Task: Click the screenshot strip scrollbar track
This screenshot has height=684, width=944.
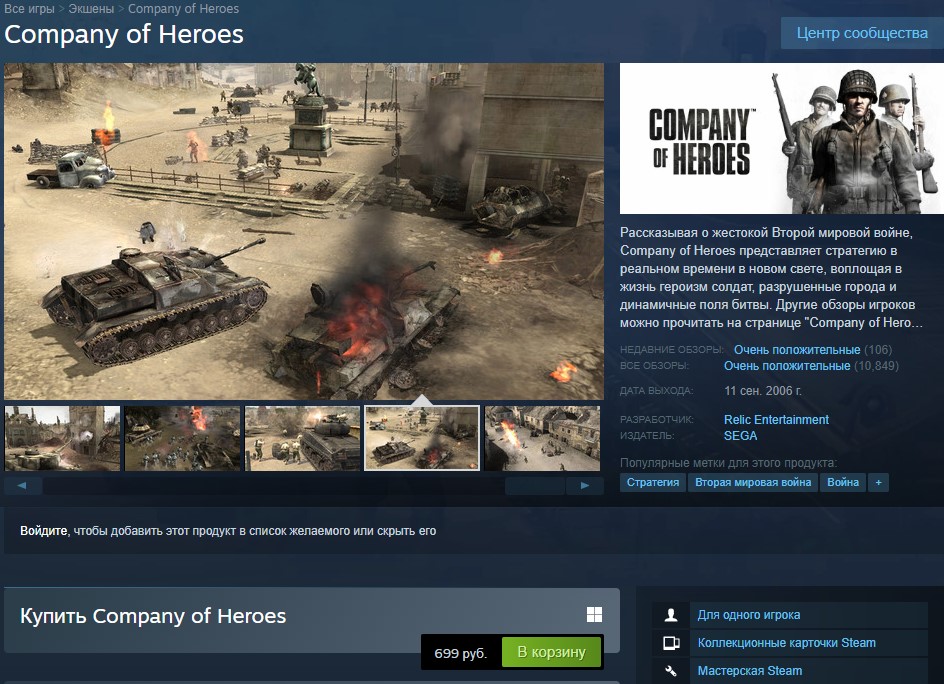Action: tap(274, 485)
